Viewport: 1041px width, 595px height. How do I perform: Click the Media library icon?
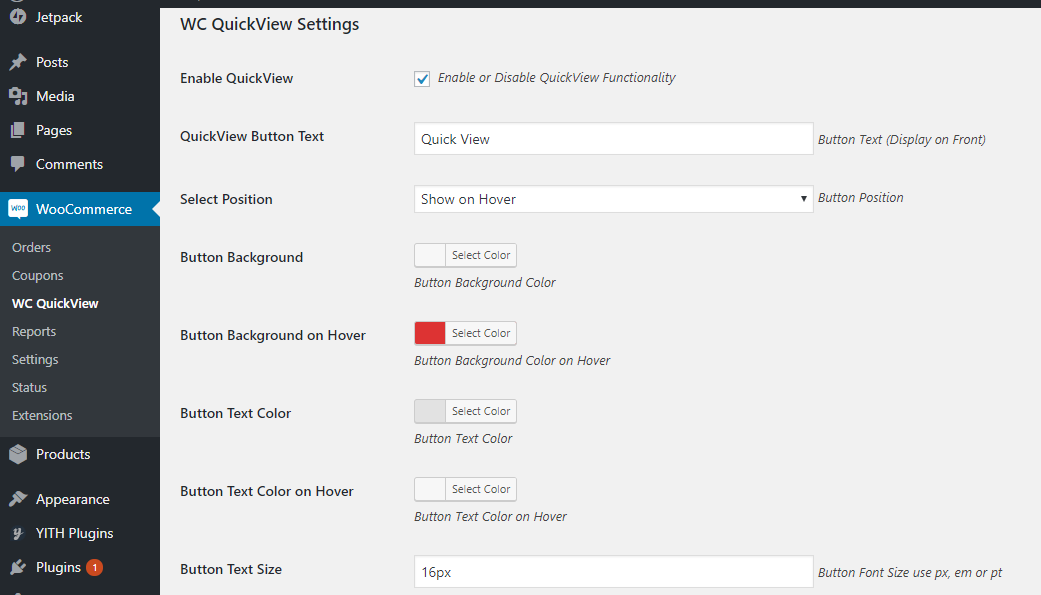(18, 96)
